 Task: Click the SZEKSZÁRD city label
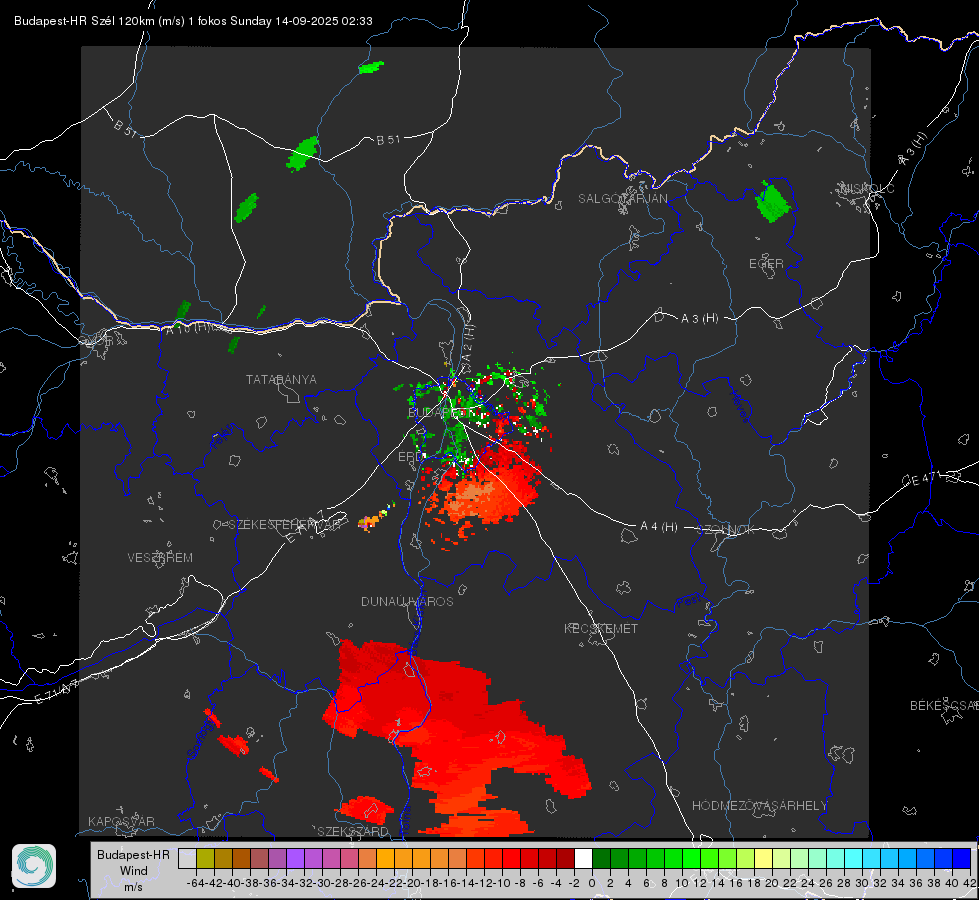point(353,831)
